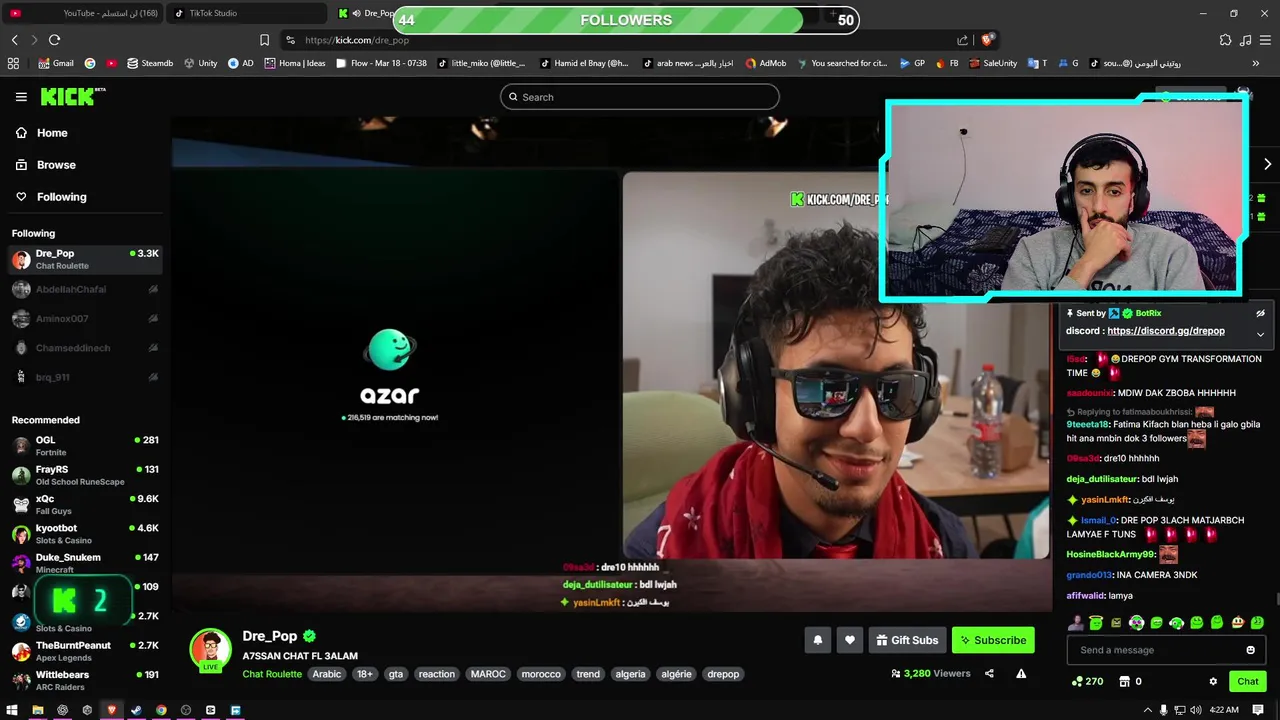
Task: Click the gta tag
Action: [396, 674]
